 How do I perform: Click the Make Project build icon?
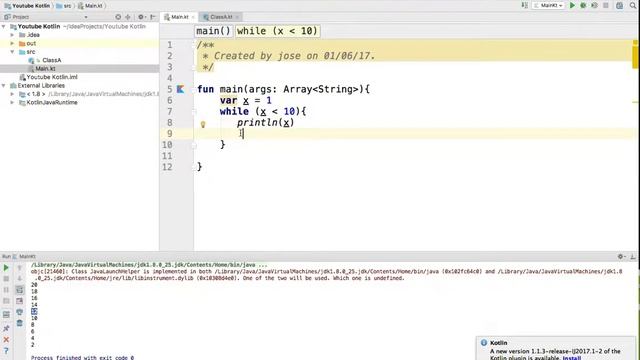pos(524,5)
